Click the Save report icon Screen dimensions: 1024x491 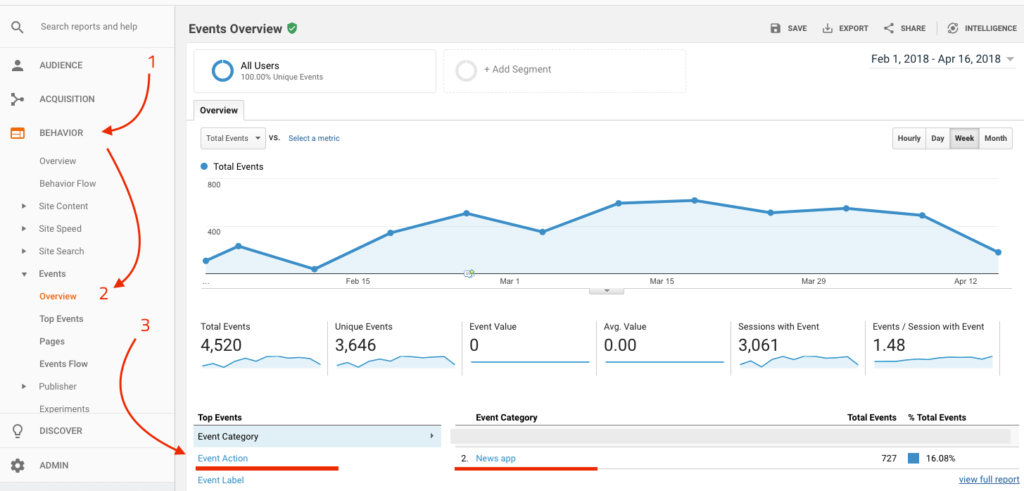tap(776, 29)
